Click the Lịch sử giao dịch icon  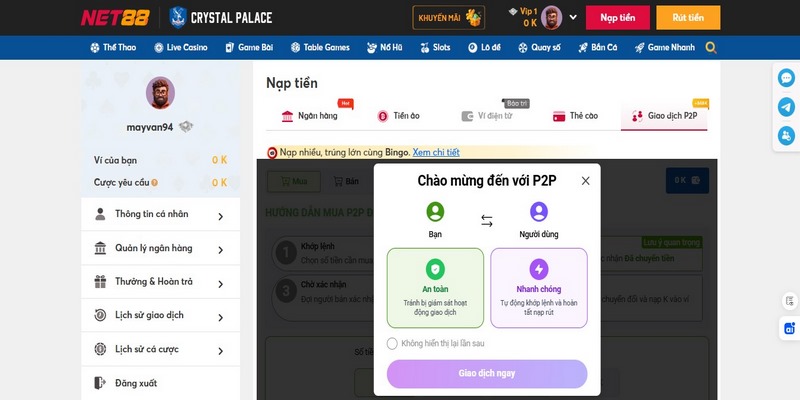pyautogui.click(x=101, y=315)
